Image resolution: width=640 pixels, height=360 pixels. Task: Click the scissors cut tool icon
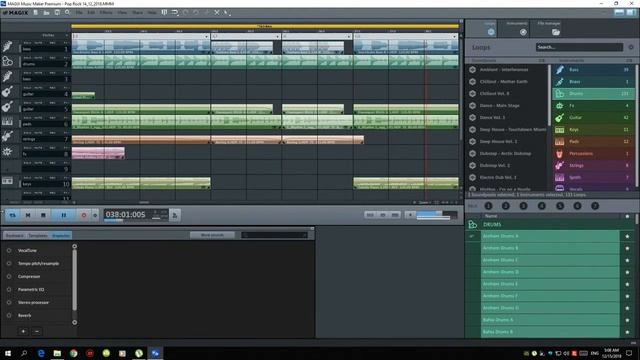pyautogui.click(x=217, y=13)
